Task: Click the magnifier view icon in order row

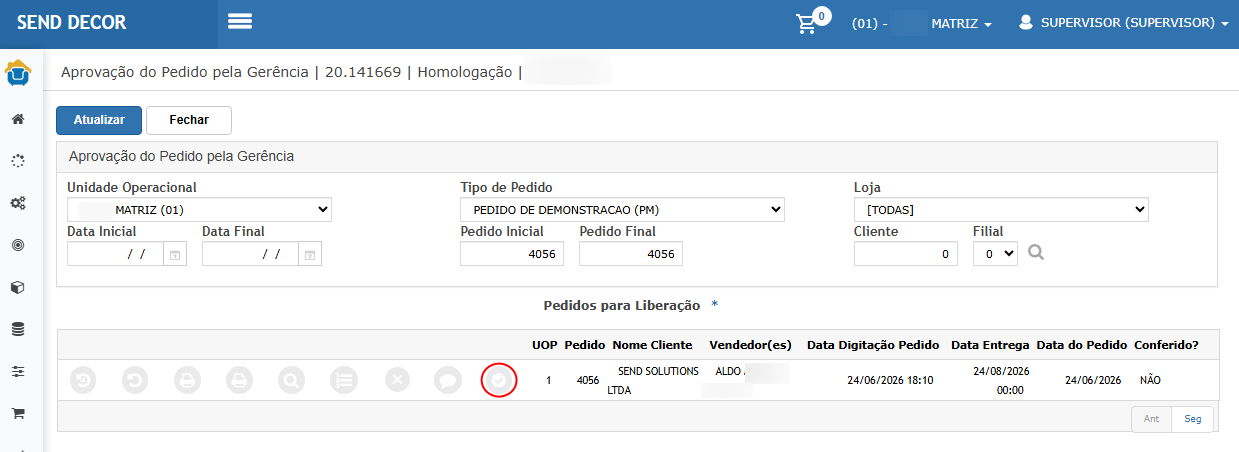Action: pos(291,380)
